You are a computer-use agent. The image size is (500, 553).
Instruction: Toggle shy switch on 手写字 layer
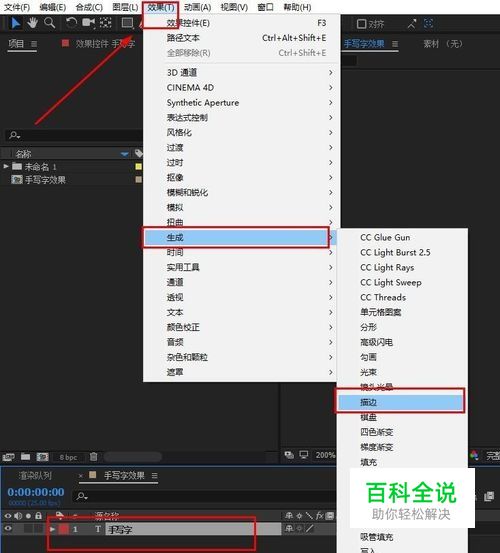click(x=289, y=529)
